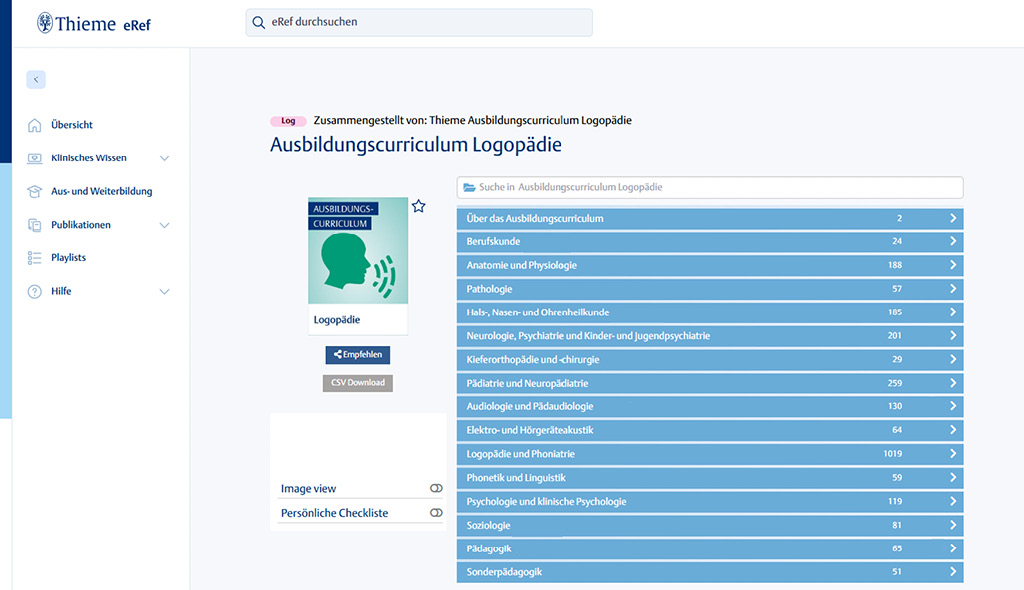The height and width of the screenshot is (590, 1024).
Task: Open the Soziologie section
Action: (x=710, y=525)
